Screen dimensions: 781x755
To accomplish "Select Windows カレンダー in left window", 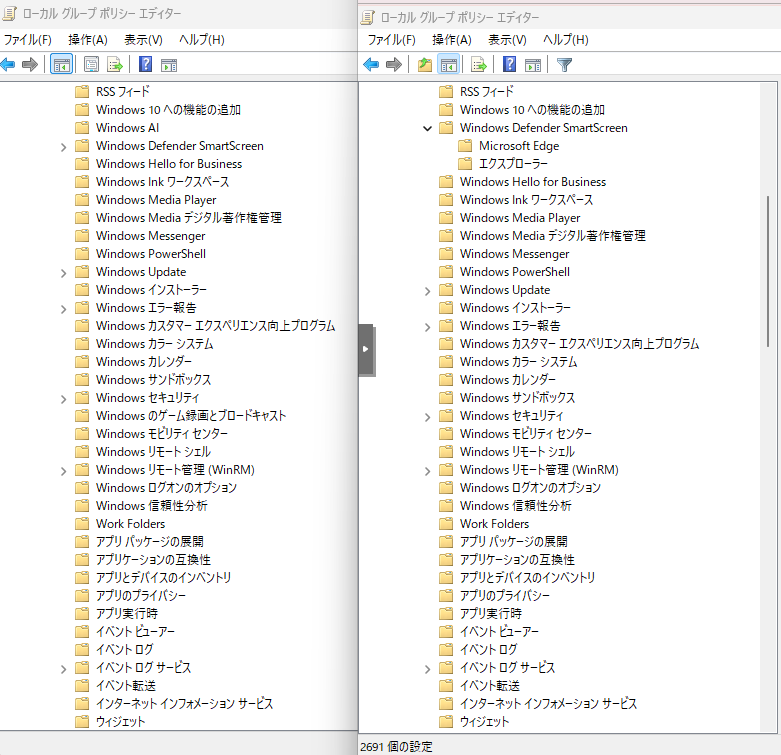I will (x=143, y=362).
